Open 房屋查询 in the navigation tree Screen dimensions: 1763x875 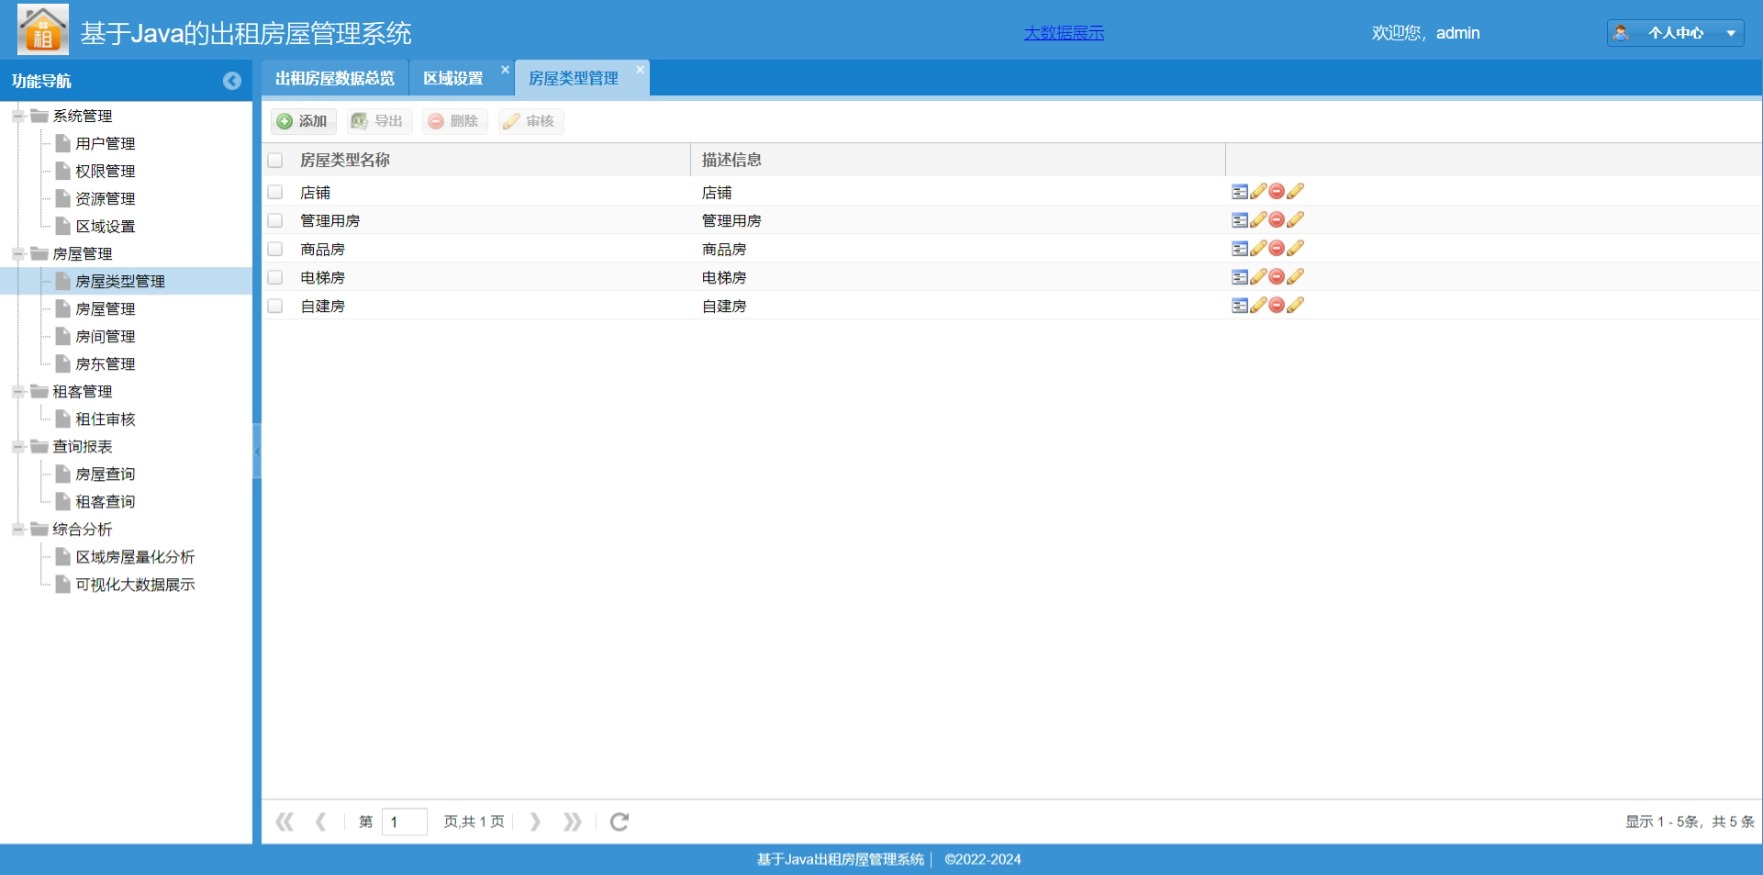tap(105, 474)
